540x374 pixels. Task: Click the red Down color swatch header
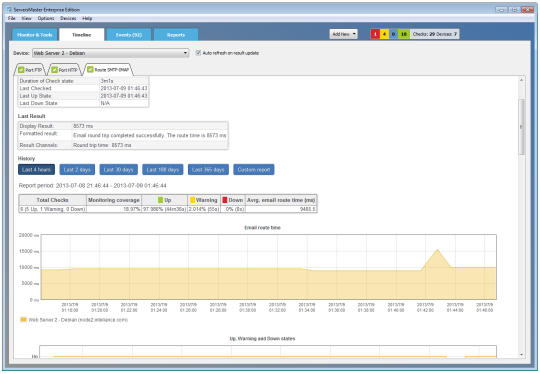coord(225,200)
